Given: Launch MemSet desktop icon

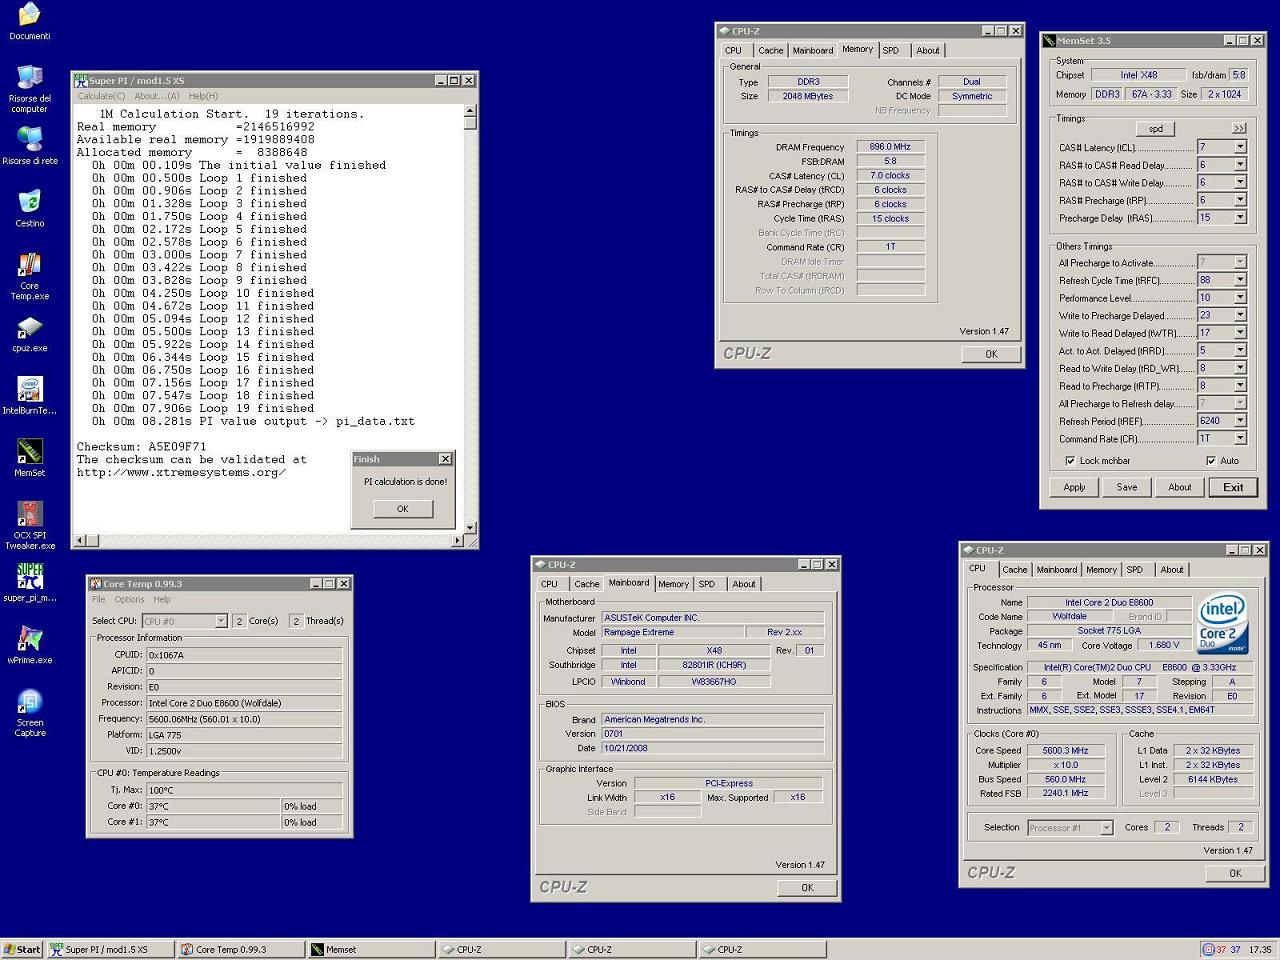Looking at the screenshot, I should coord(29,458).
